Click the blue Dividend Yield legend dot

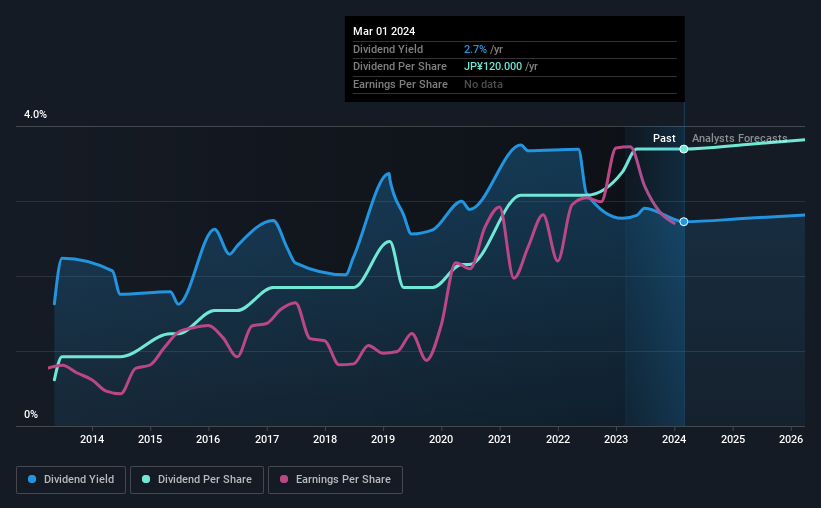click(32, 479)
